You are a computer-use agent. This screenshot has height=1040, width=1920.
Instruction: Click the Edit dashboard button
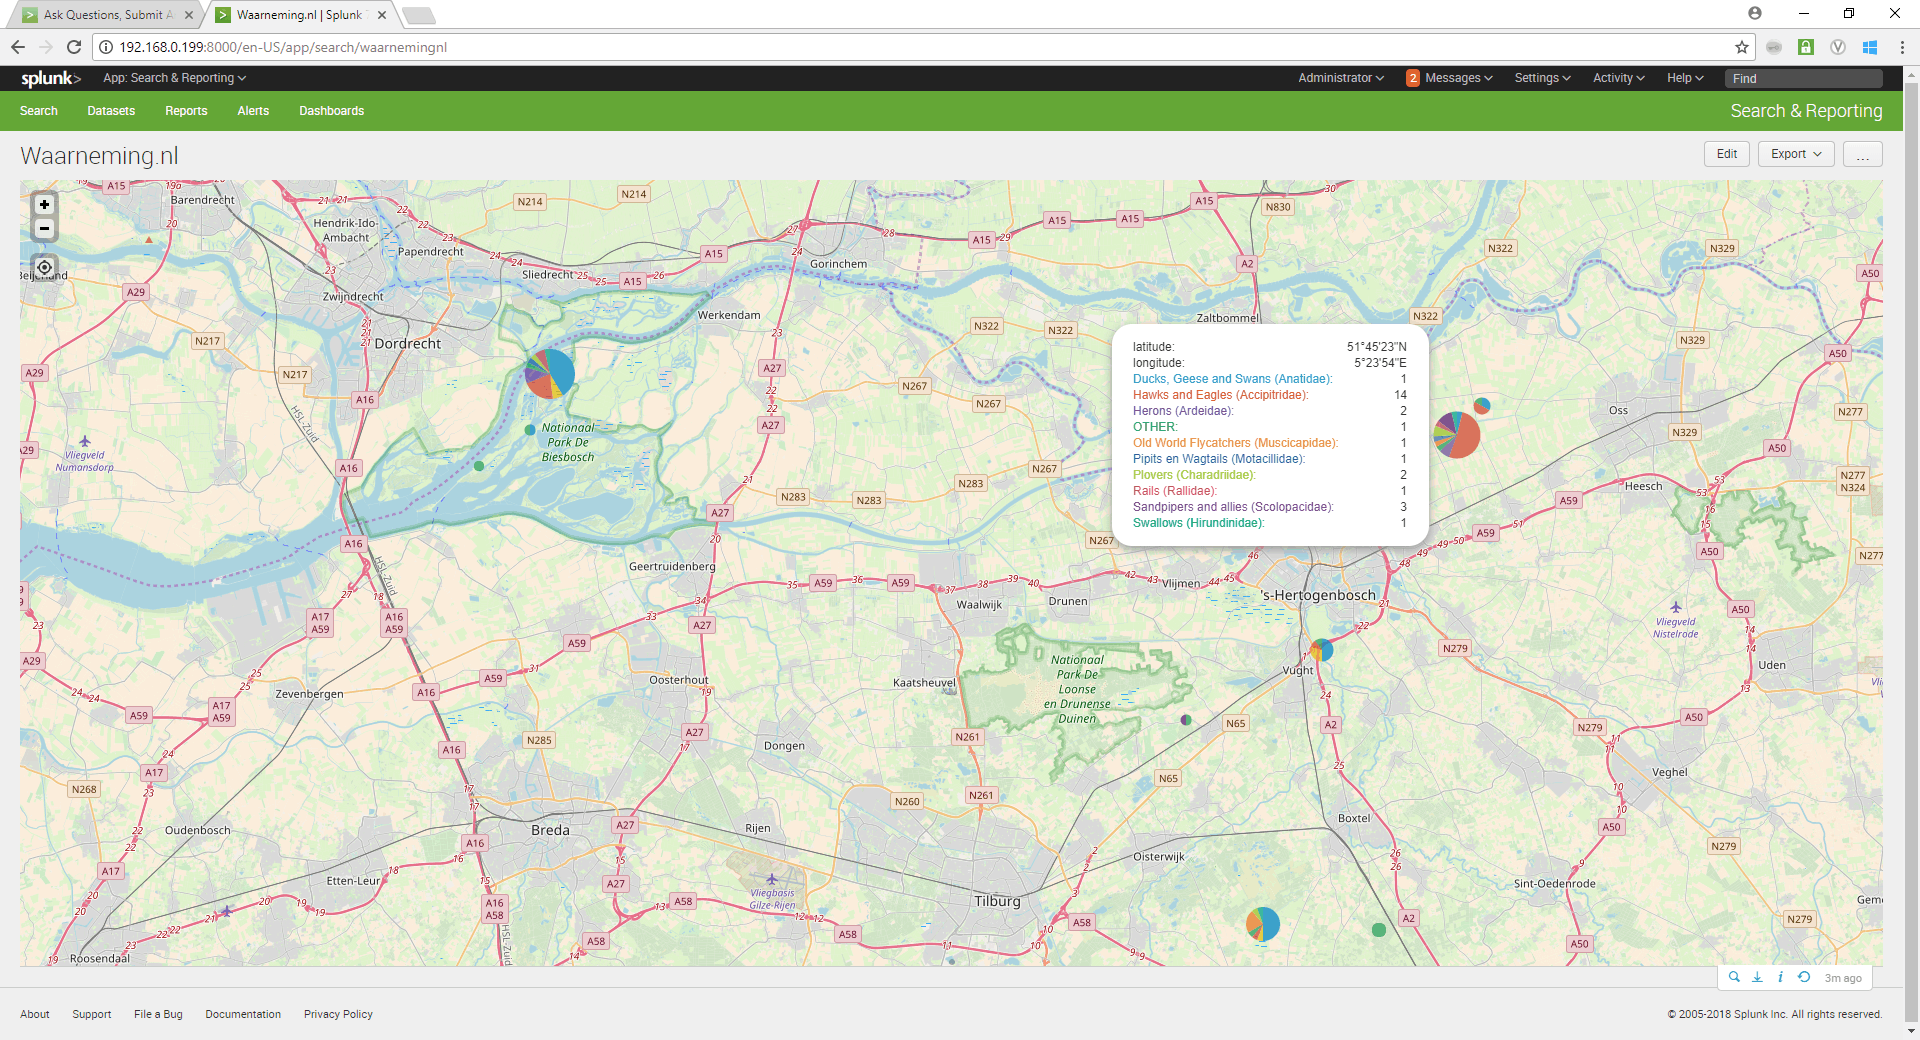(1727, 154)
